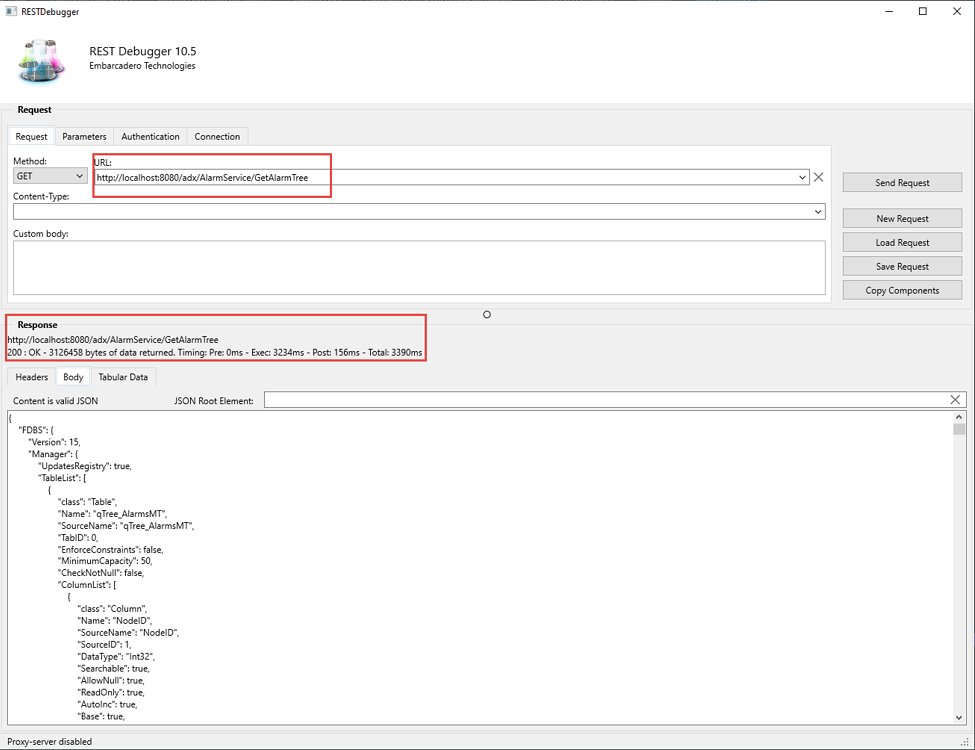Clear the JSON Root Element using its X icon
Screen dimensions: 975x750
[x=955, y=399]
